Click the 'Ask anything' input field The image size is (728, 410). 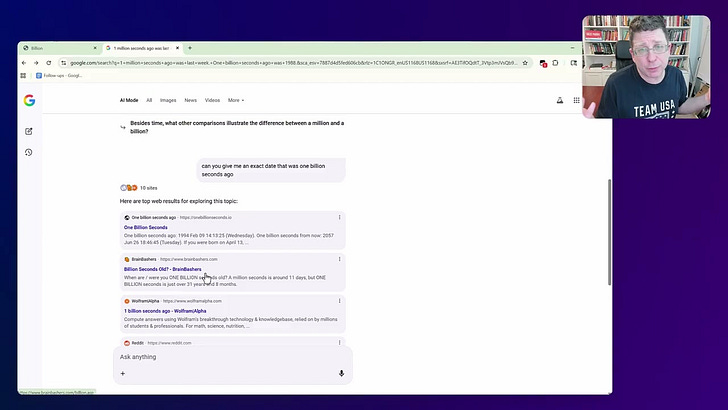[232, 357]
